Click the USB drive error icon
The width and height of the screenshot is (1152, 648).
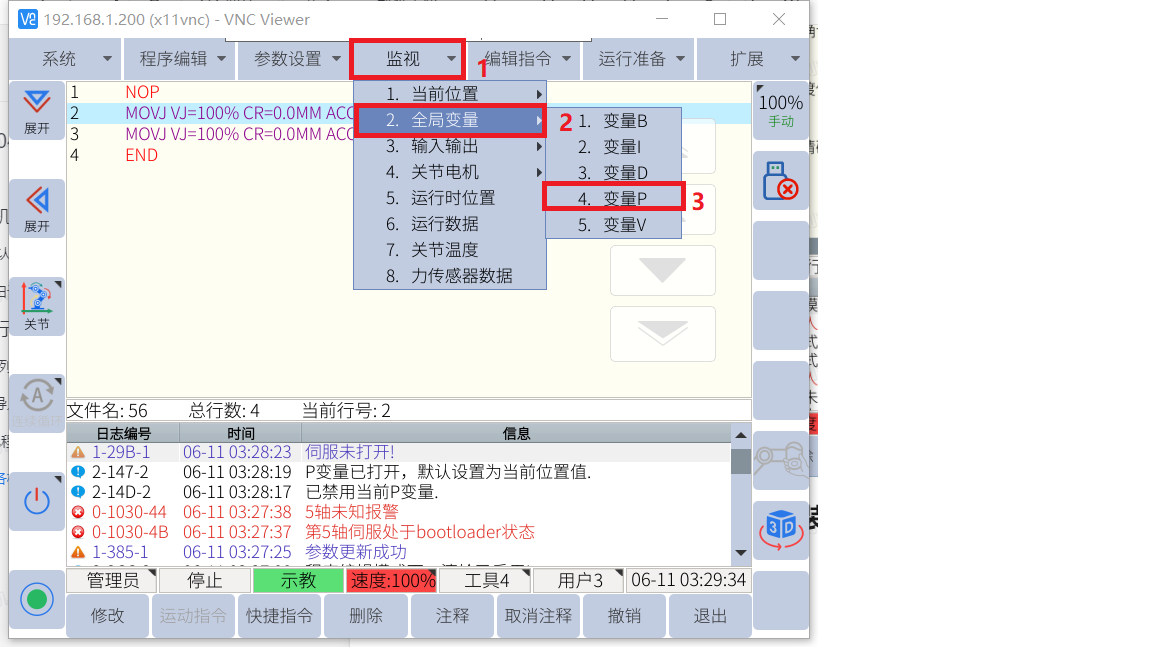point(780,181)
